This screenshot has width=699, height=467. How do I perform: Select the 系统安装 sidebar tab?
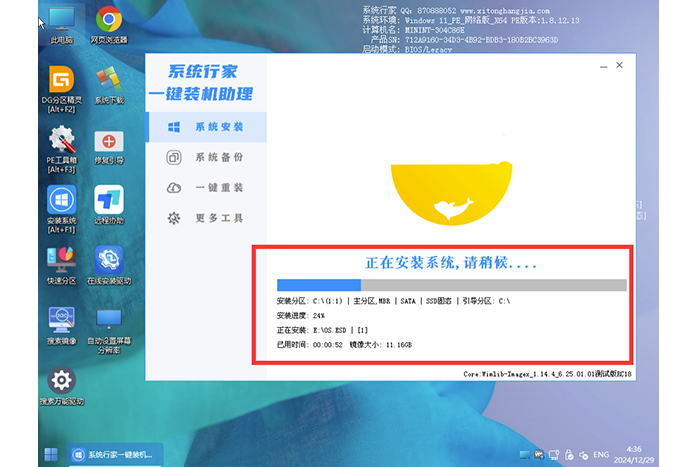206,127
